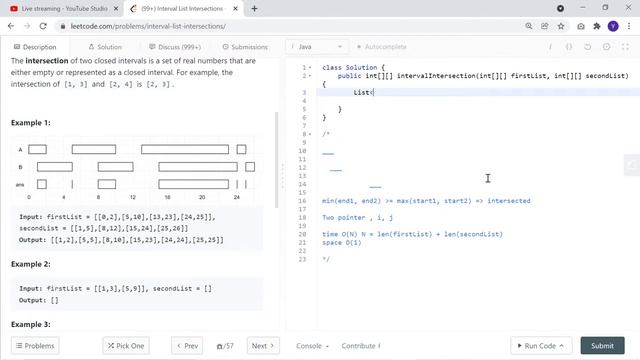Click the Problems list button
Image resolution: width=640 pixels, height=360 pixels.
coord(35,346)
